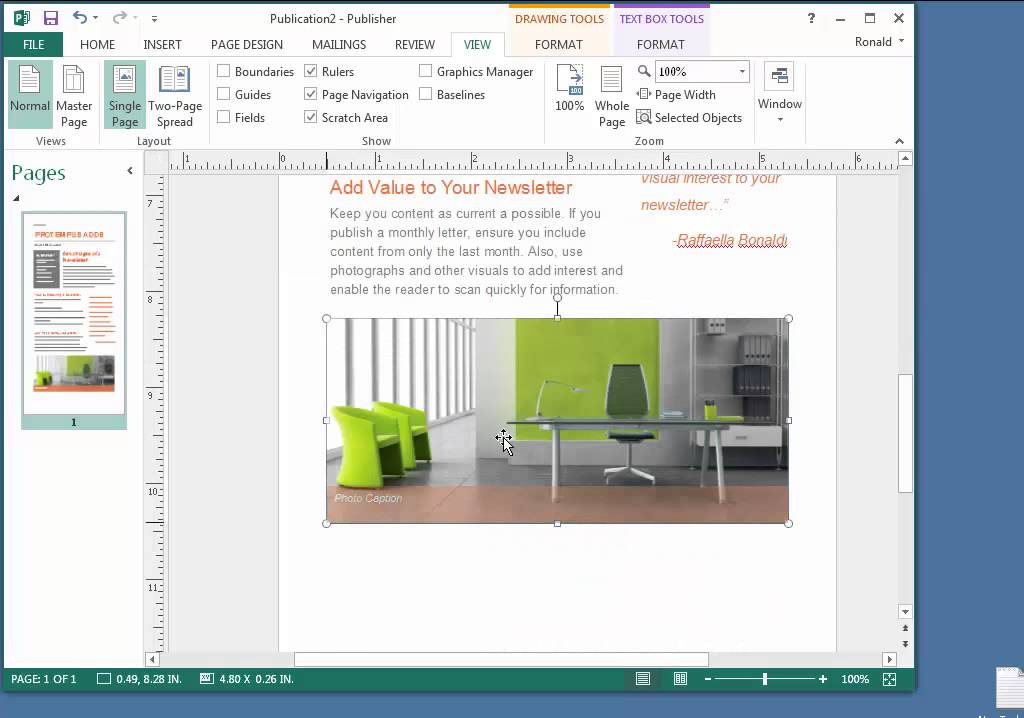
Task: Click PAGE: 1 OF 1 in status bar
Action: tap(44, 679)
